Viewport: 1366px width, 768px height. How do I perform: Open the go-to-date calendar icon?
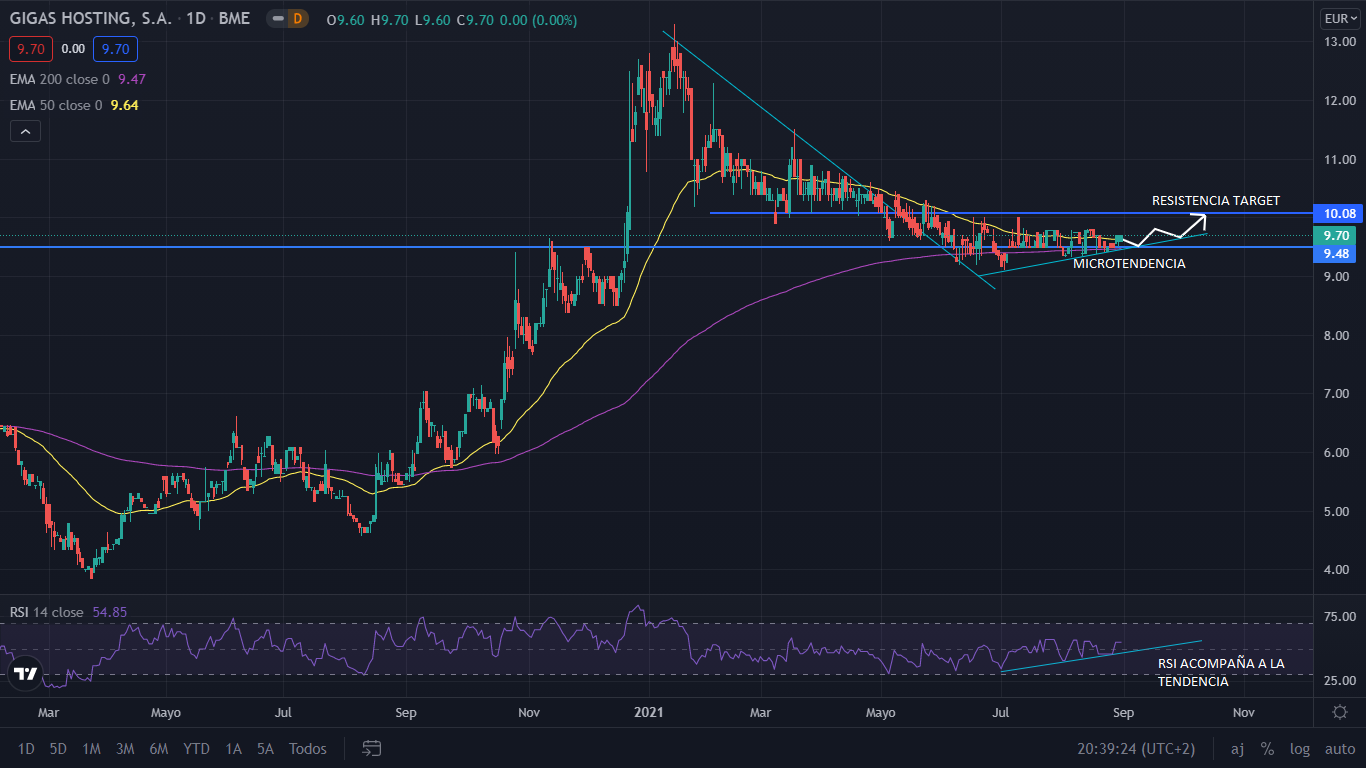372,748
